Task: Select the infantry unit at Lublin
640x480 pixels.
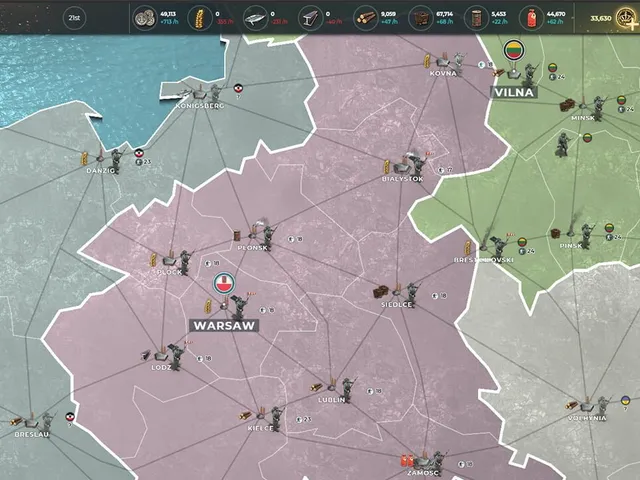Action: [x=347, y=390]
